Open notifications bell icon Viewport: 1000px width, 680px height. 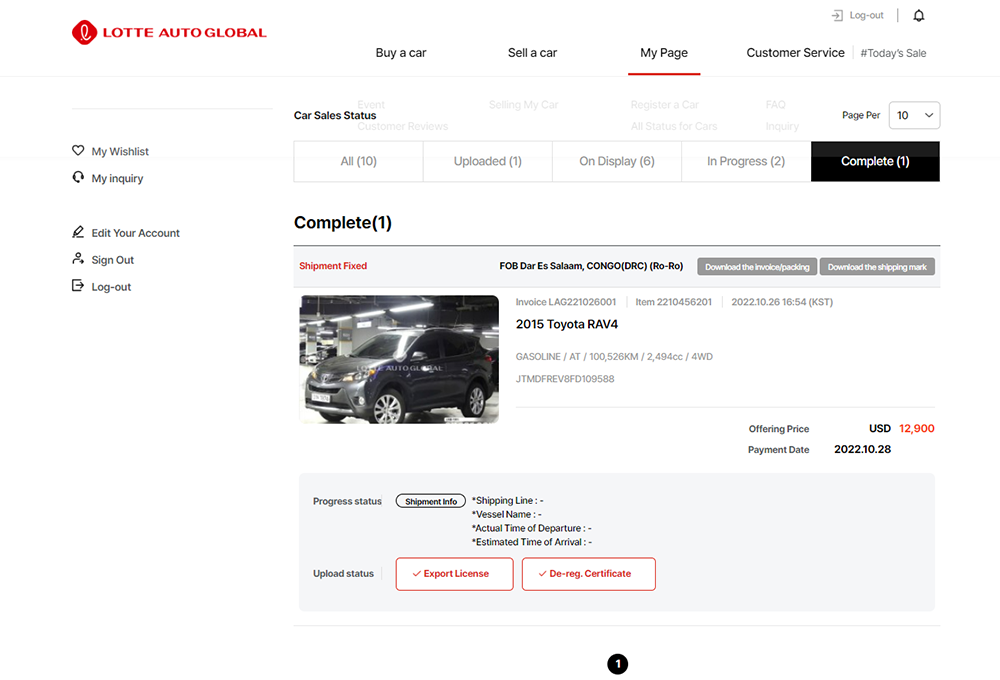[918, 15]
